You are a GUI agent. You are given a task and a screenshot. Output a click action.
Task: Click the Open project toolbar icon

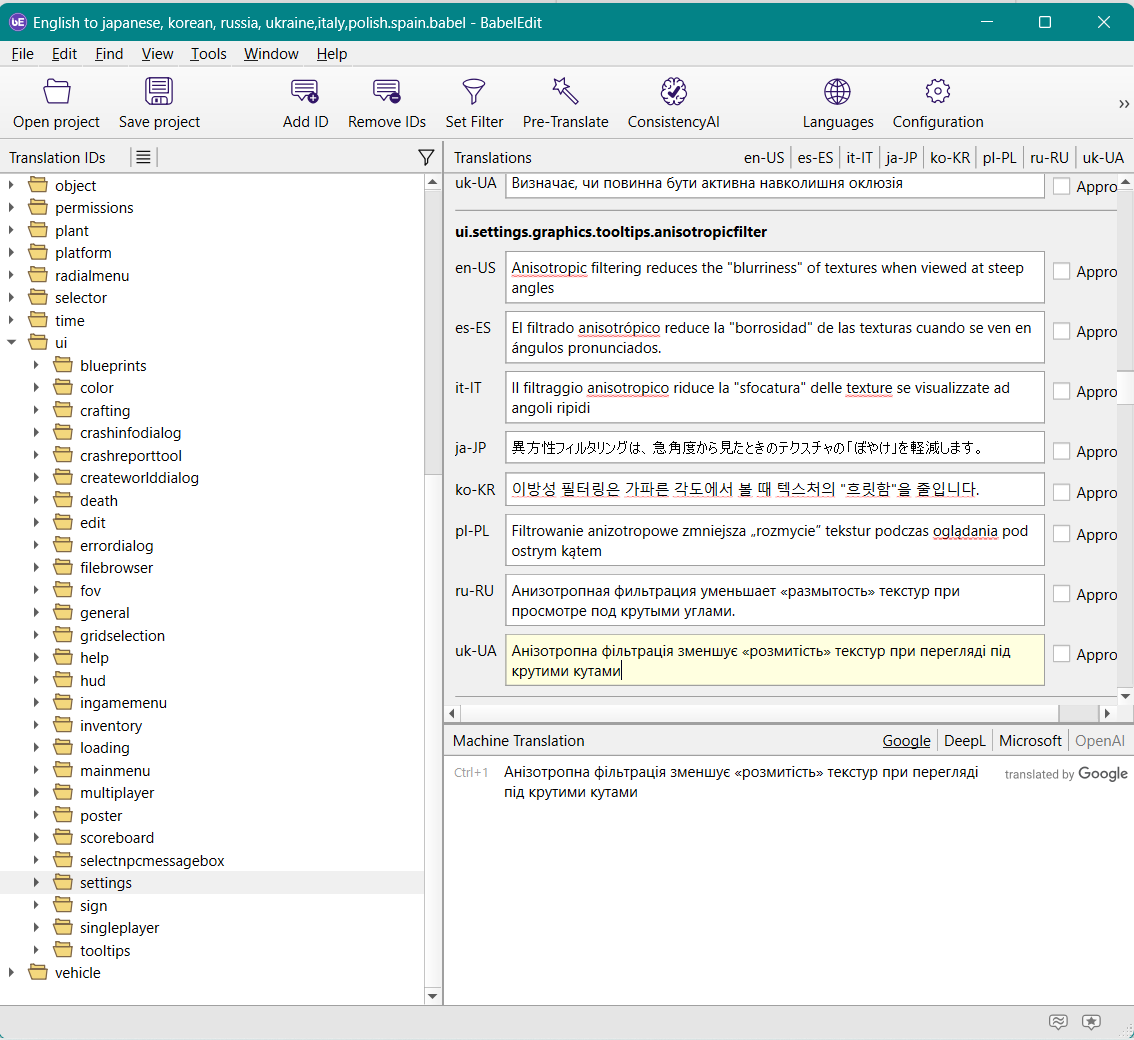[x=57, y=93]
